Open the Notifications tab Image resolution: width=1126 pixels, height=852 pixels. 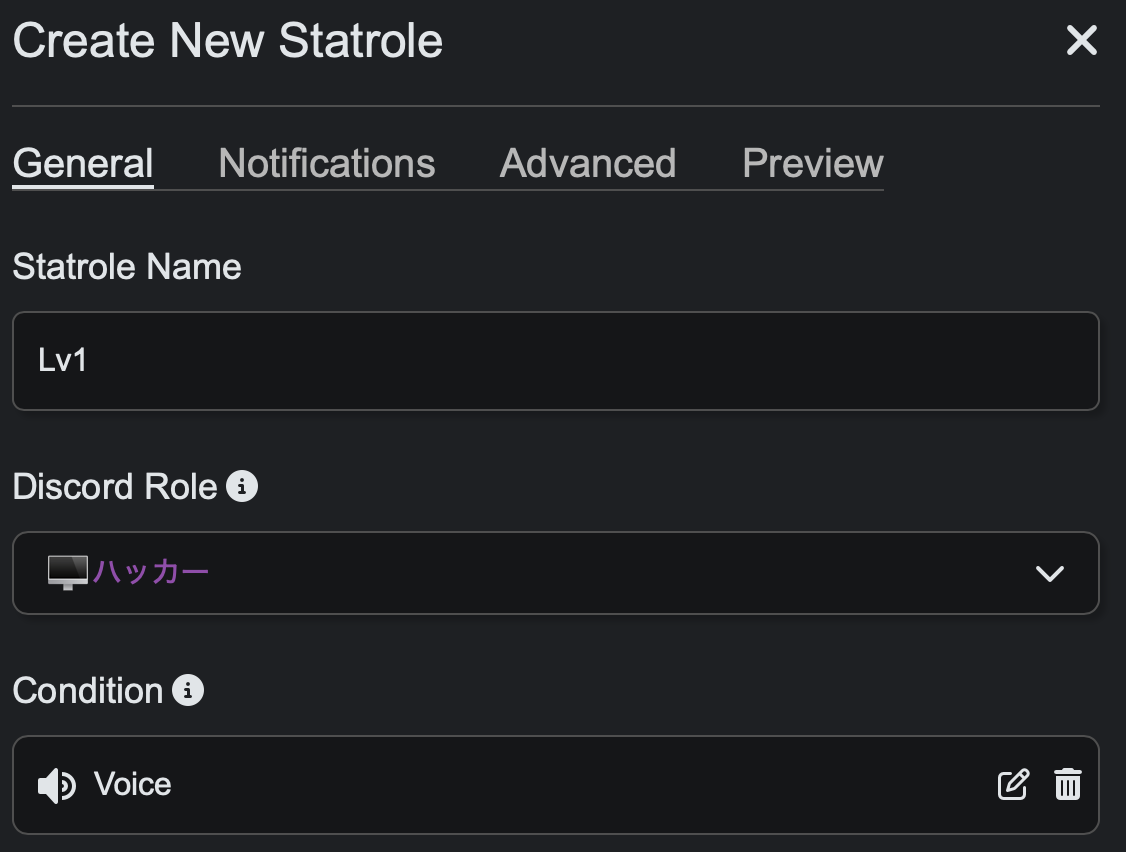326,164
